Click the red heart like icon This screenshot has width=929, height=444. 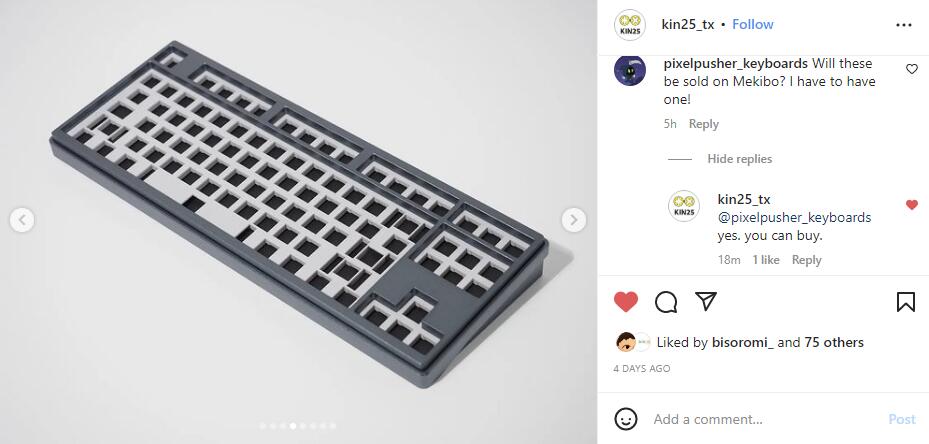coord(626,302)
